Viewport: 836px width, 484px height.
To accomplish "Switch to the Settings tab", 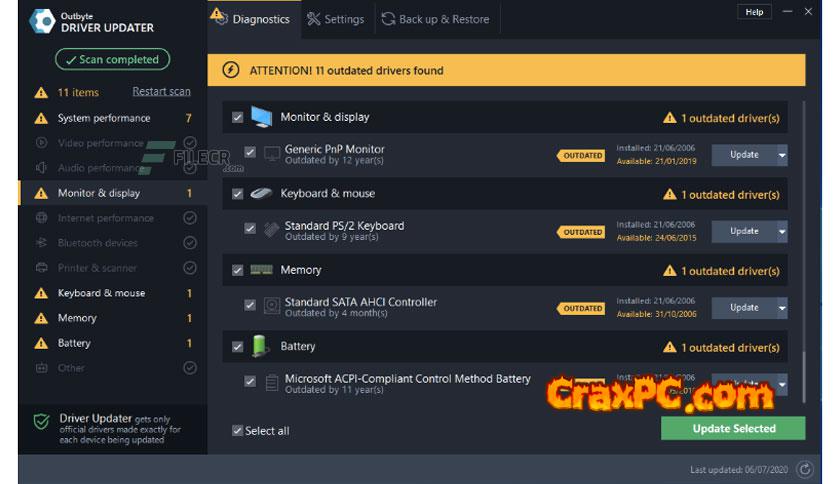I will point(338,19).
